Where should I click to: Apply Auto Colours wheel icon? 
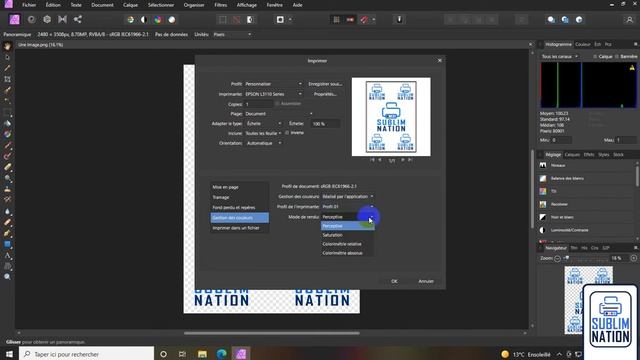pos(158,20)
